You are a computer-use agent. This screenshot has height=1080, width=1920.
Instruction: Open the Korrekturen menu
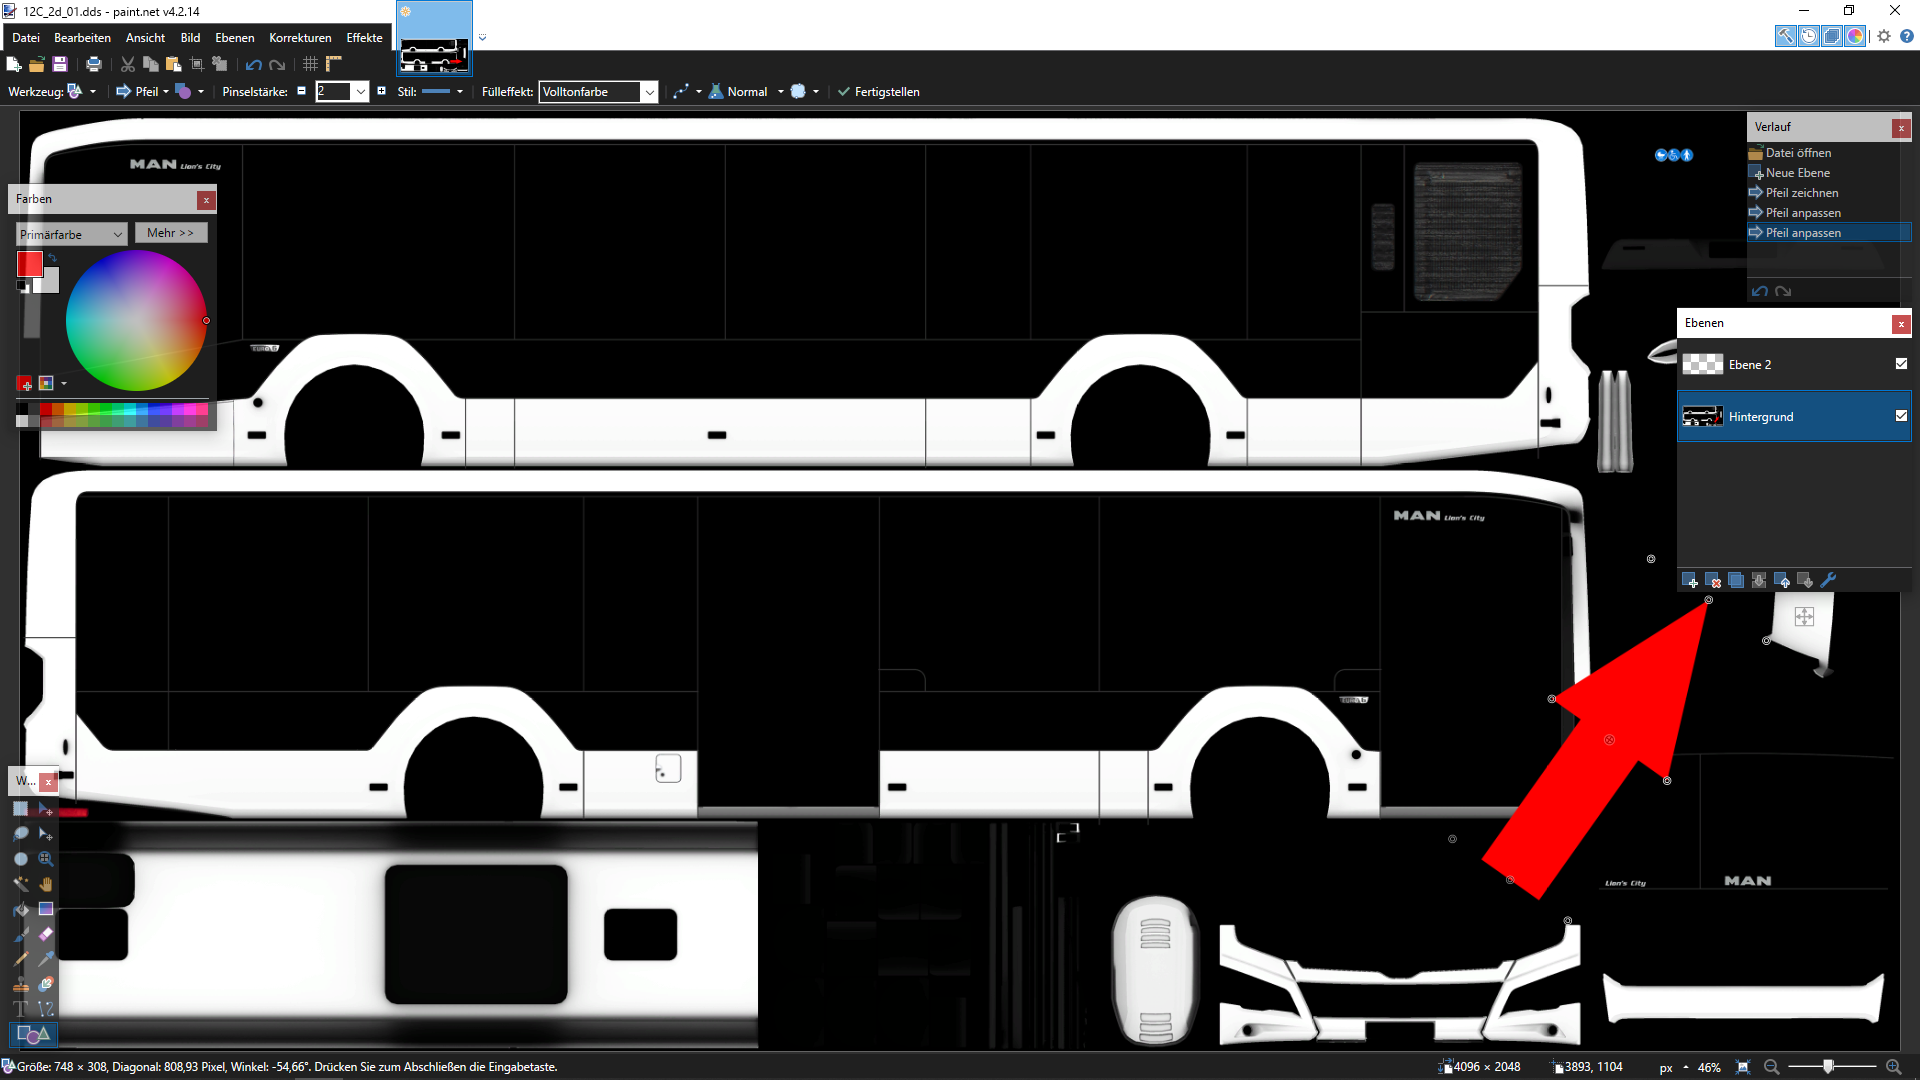[300, 38]
